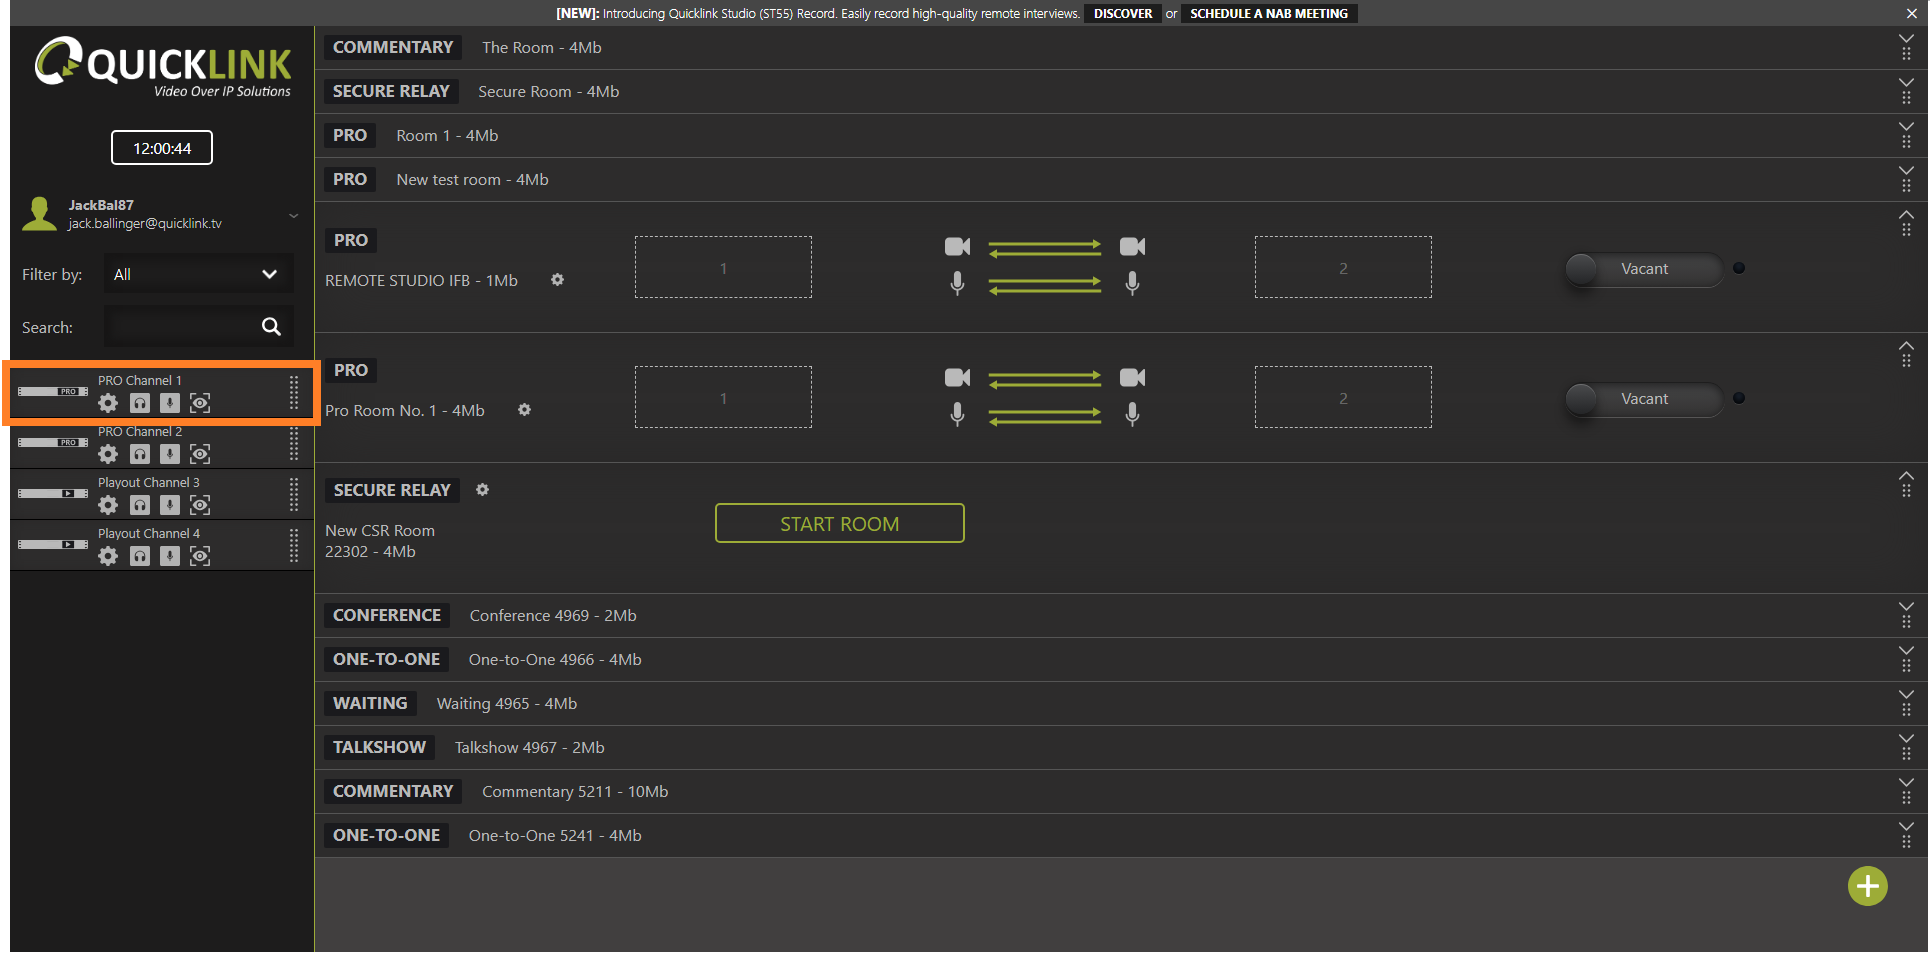Click the 12:00:44 clock display
This screenshot has width=1930, height=954.
(162, 148)
